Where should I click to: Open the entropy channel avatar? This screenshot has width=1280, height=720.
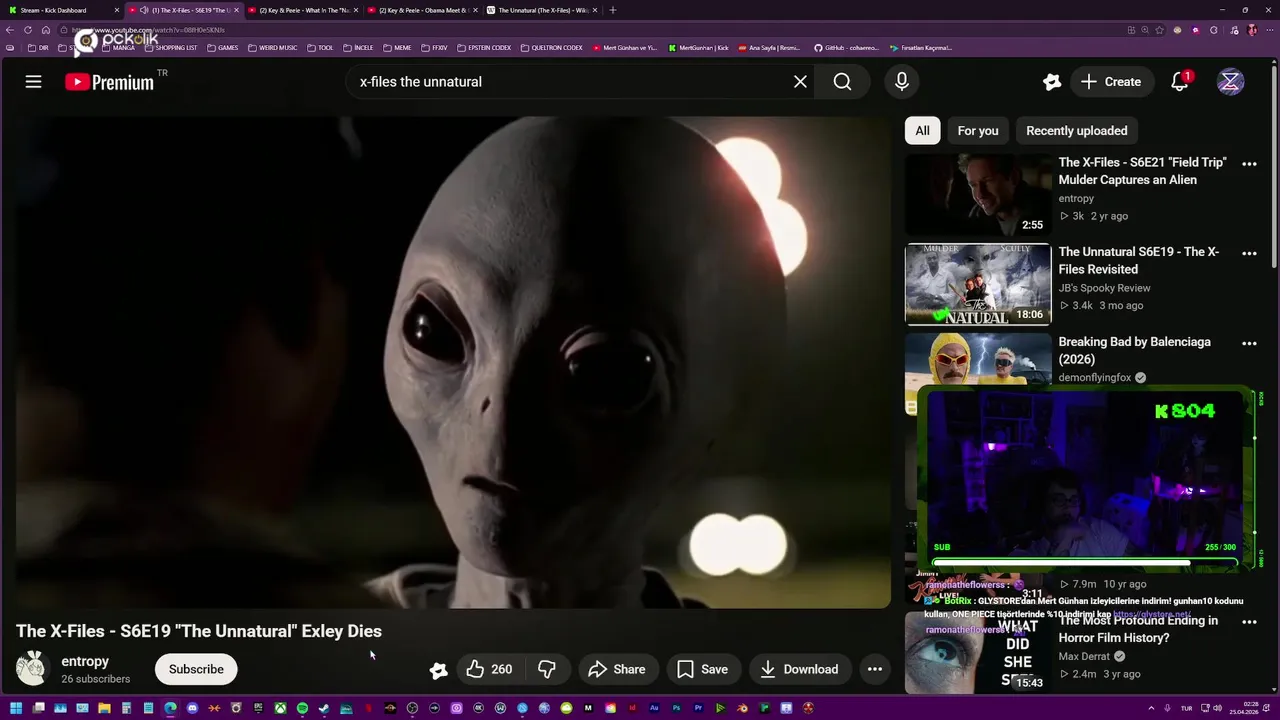pos(32,669)
